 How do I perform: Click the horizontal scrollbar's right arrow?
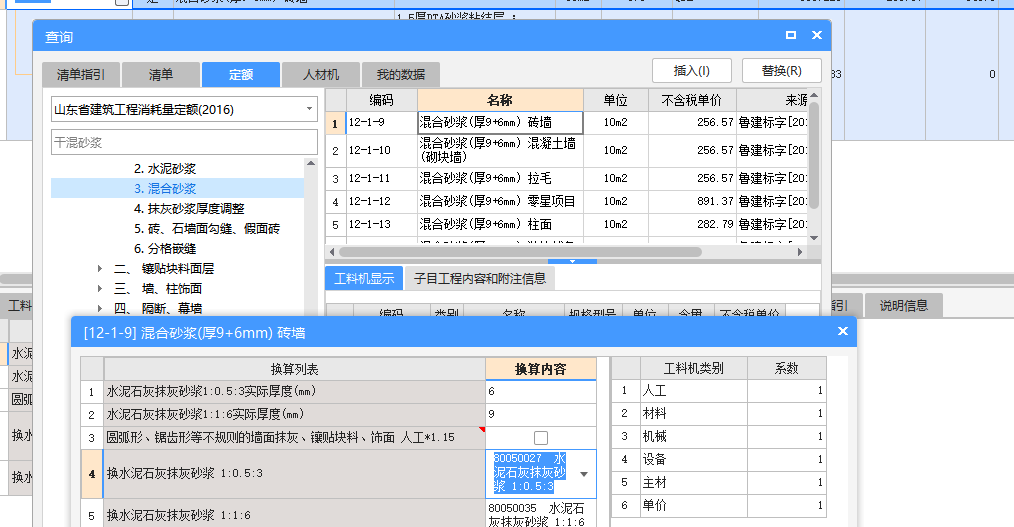(800, 252)
